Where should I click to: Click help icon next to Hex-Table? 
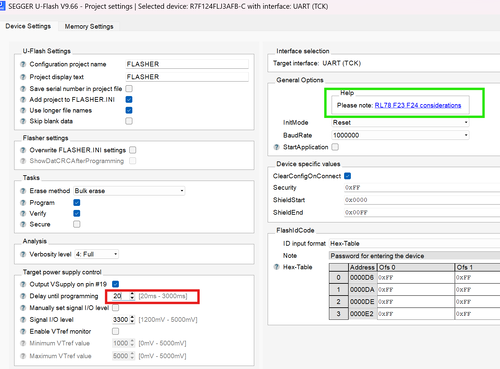click(276, 267)
